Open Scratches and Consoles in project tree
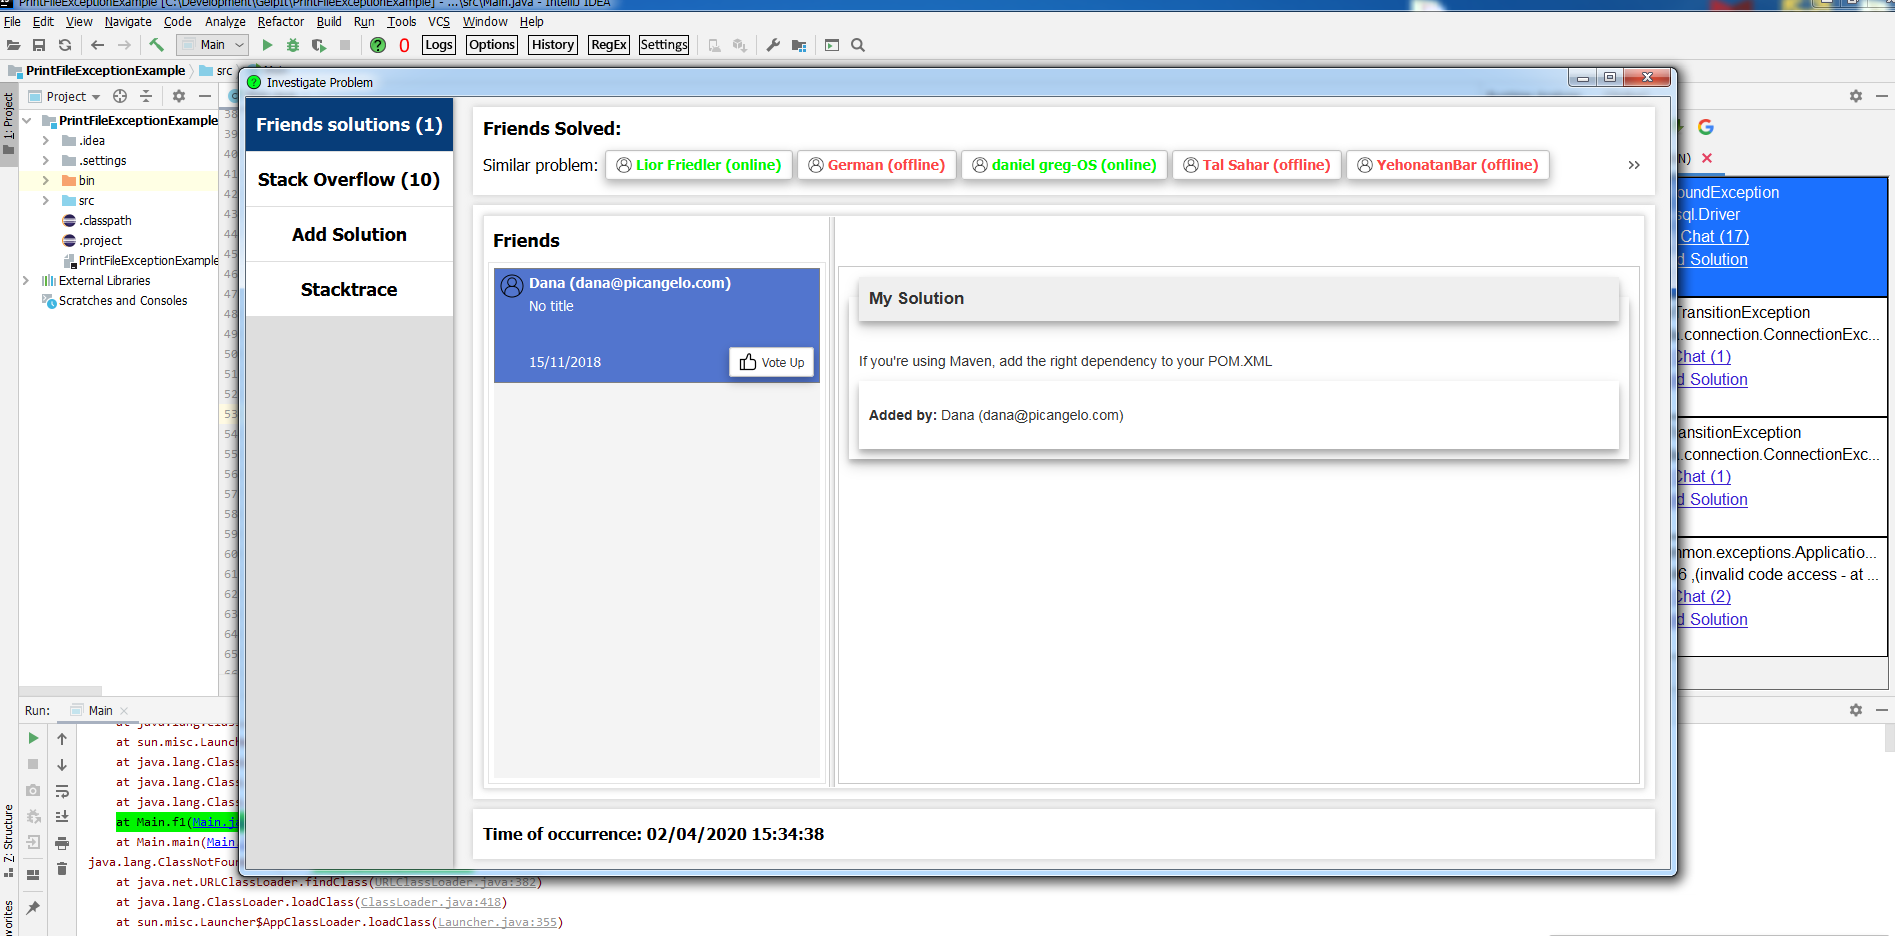 click(x=123, y=301)
